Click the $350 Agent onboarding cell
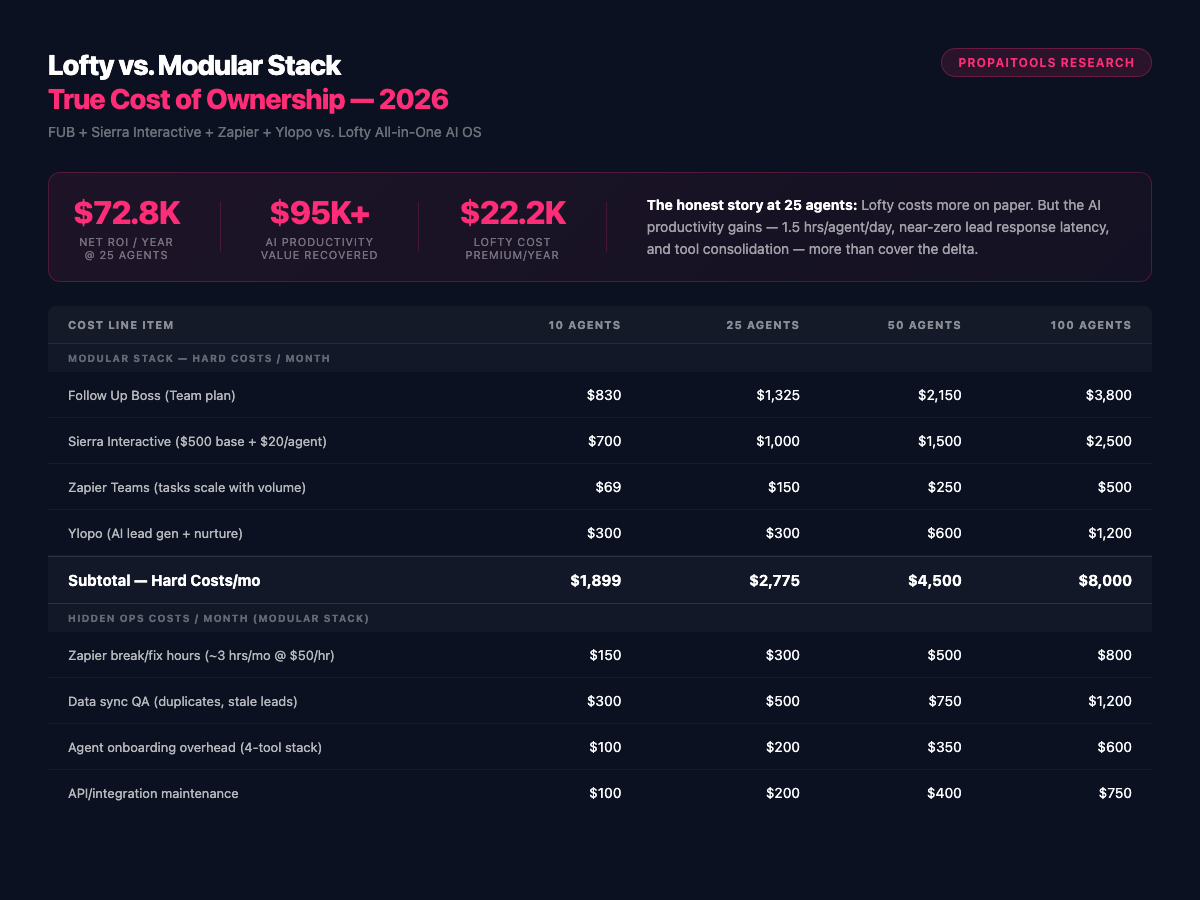Viewport: 1200px width, 900px height. click(944, 747)
